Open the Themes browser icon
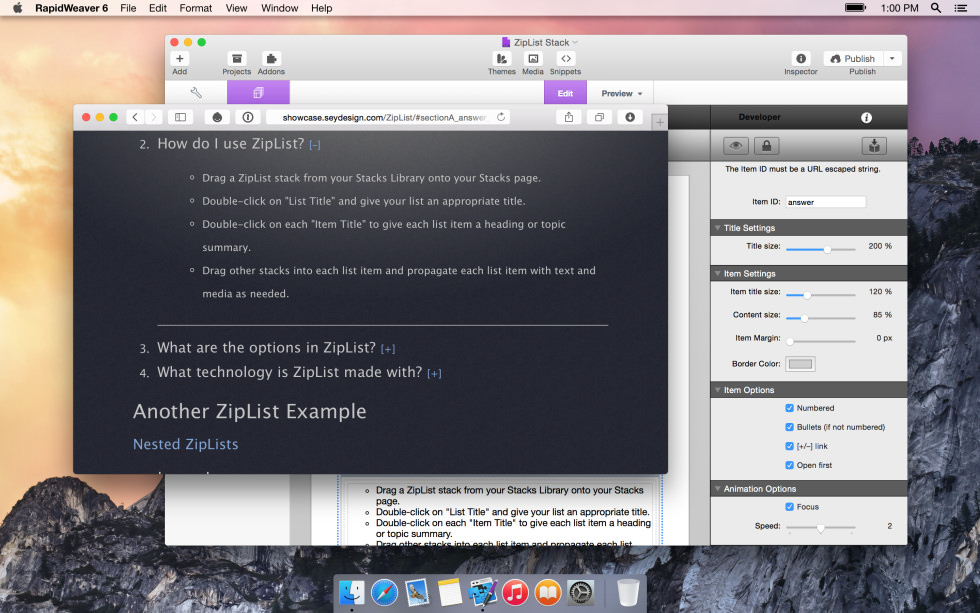This screenshot has width=980, height=613. 501,58
